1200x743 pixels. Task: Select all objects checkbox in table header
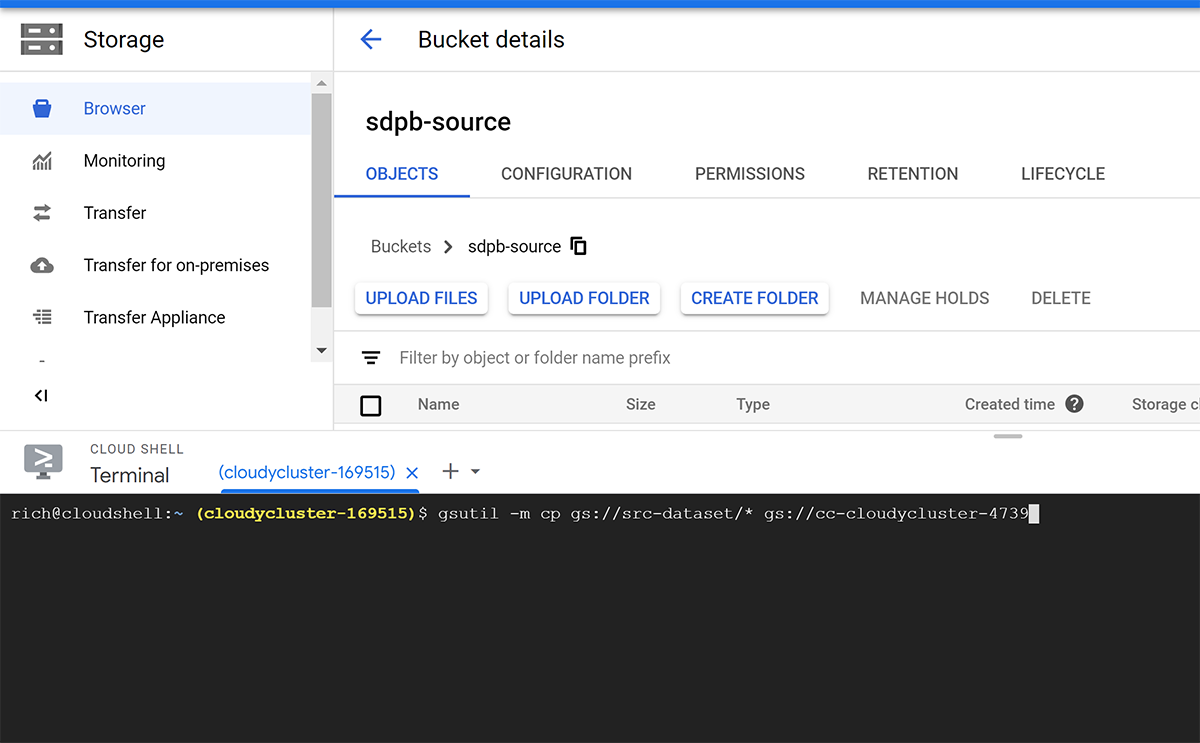pyautogui.click(x=371, y=405)
